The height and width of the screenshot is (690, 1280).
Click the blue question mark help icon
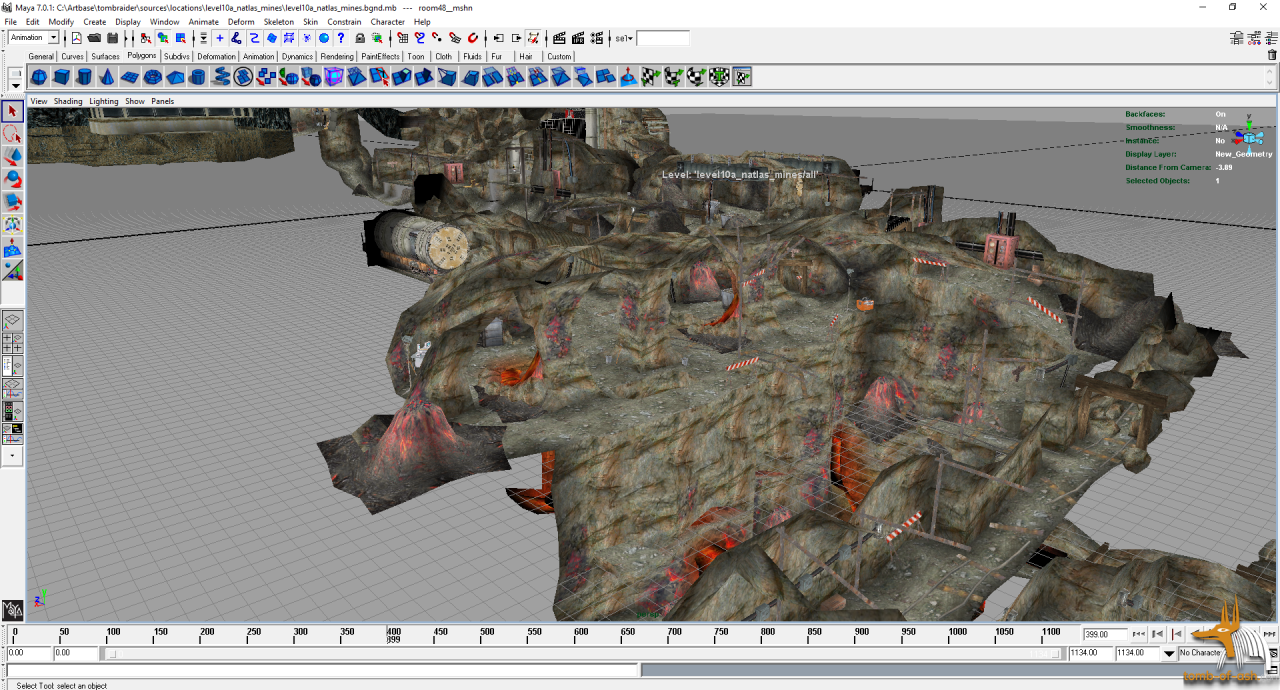tap(341, 38)
